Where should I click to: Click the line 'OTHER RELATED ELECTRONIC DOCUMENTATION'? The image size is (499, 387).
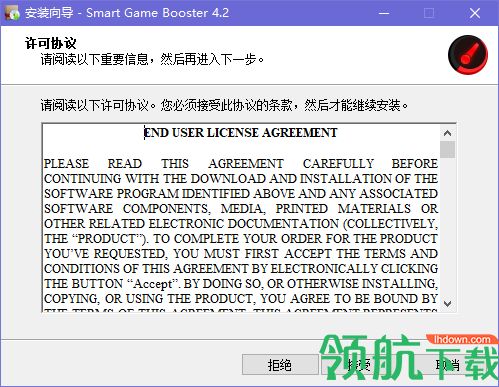click(x=241, y=224)
